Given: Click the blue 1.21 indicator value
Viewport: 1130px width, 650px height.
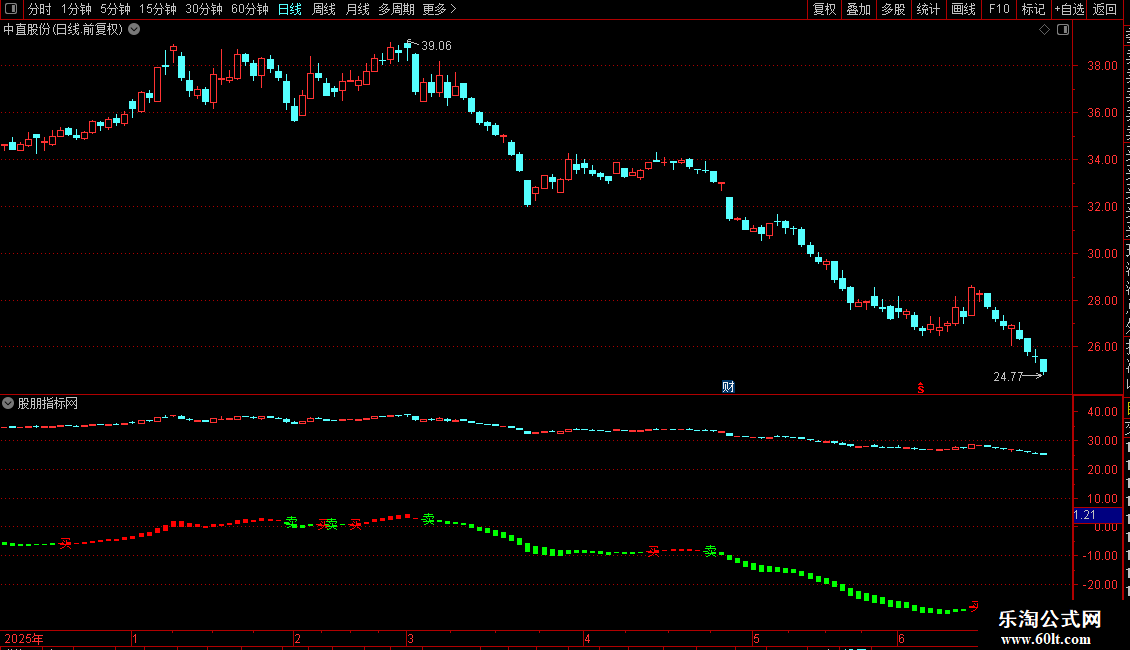Looking at the screenshot, I should tap(1098, 515).
